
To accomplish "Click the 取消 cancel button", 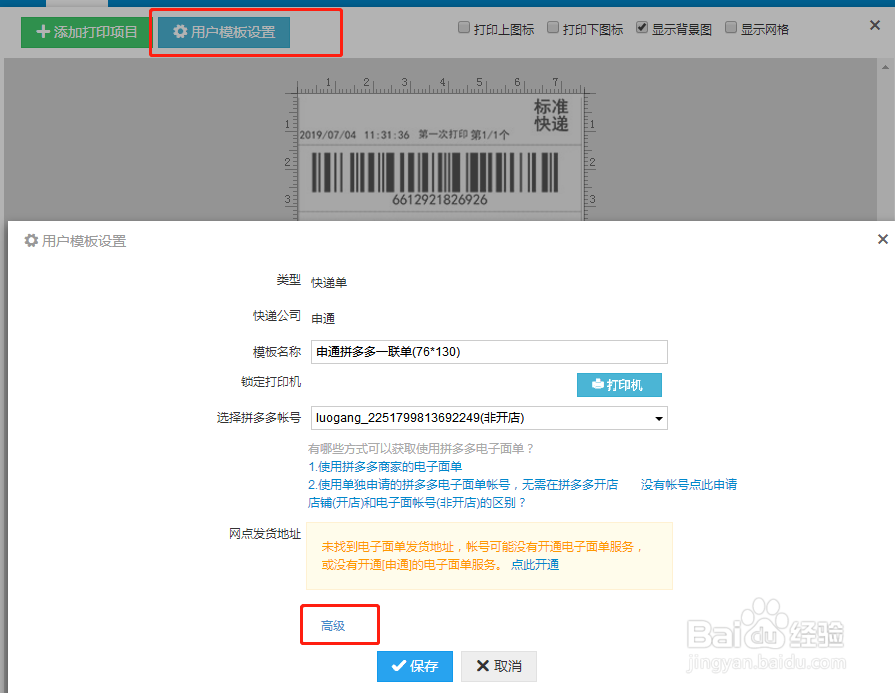I will (x=499, y=666).
